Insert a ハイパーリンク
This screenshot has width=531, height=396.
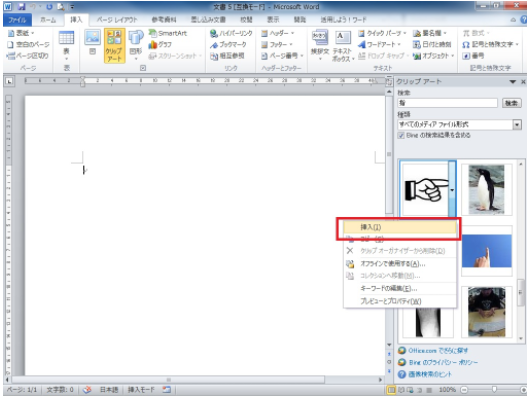231,33
